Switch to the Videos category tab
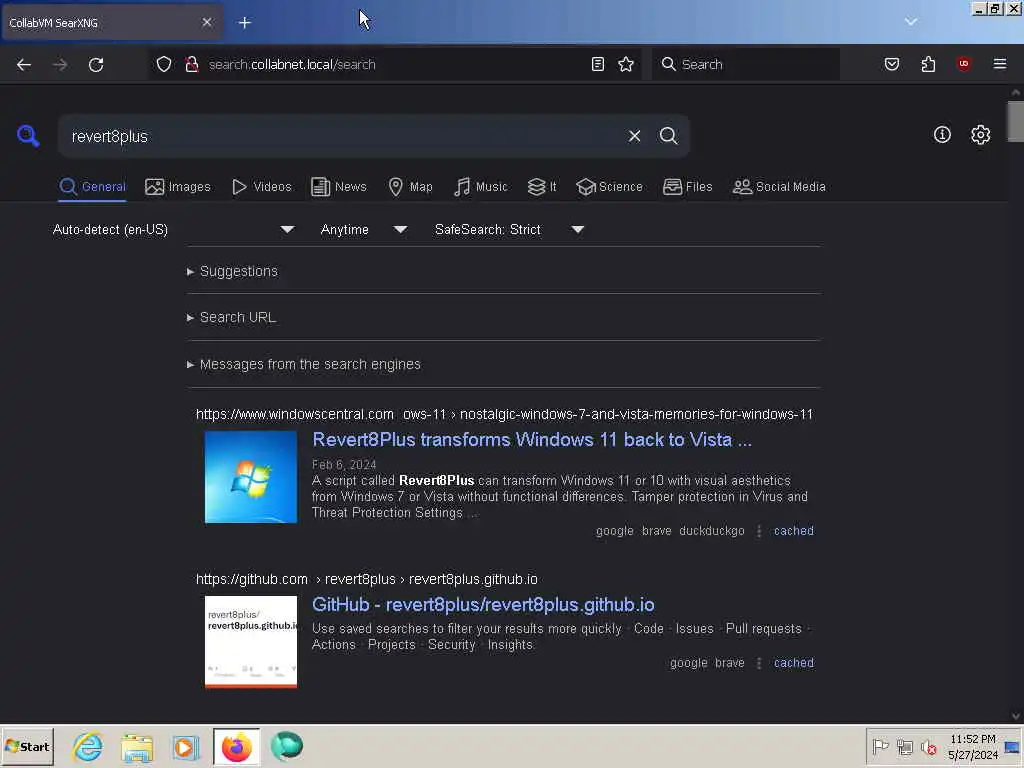 (x=261, y=187)
